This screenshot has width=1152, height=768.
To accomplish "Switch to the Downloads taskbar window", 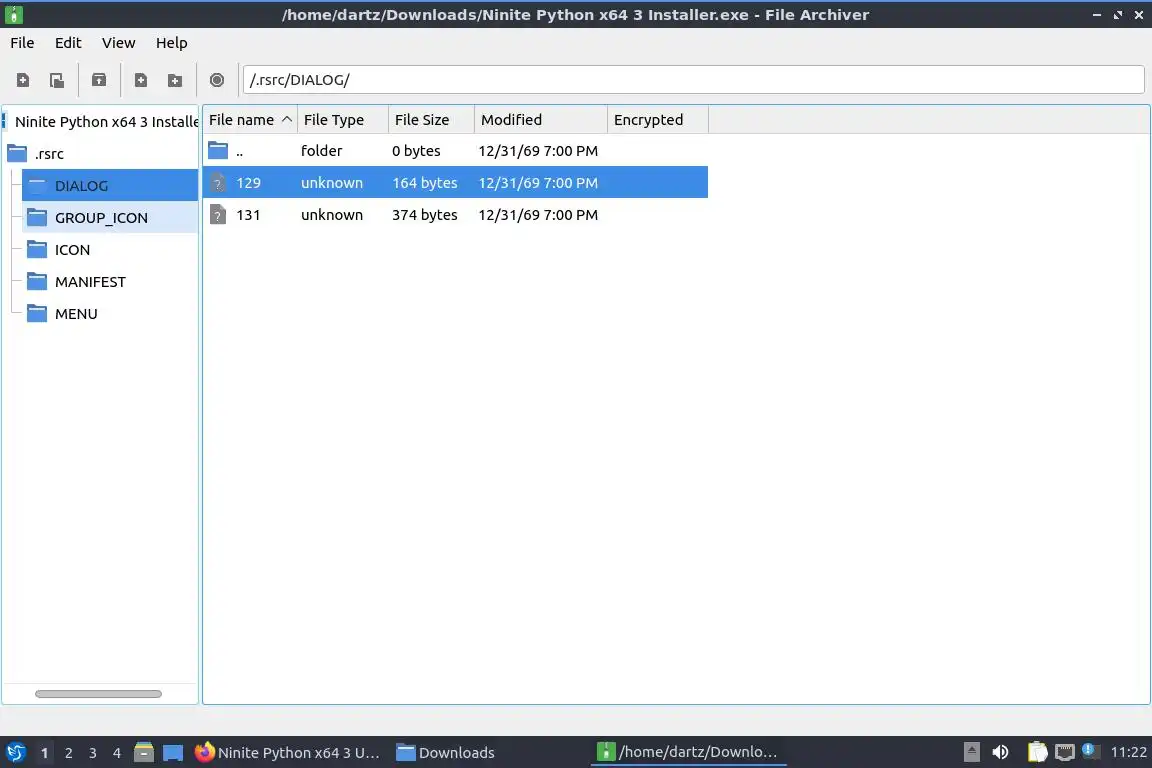I will (446, 753).
